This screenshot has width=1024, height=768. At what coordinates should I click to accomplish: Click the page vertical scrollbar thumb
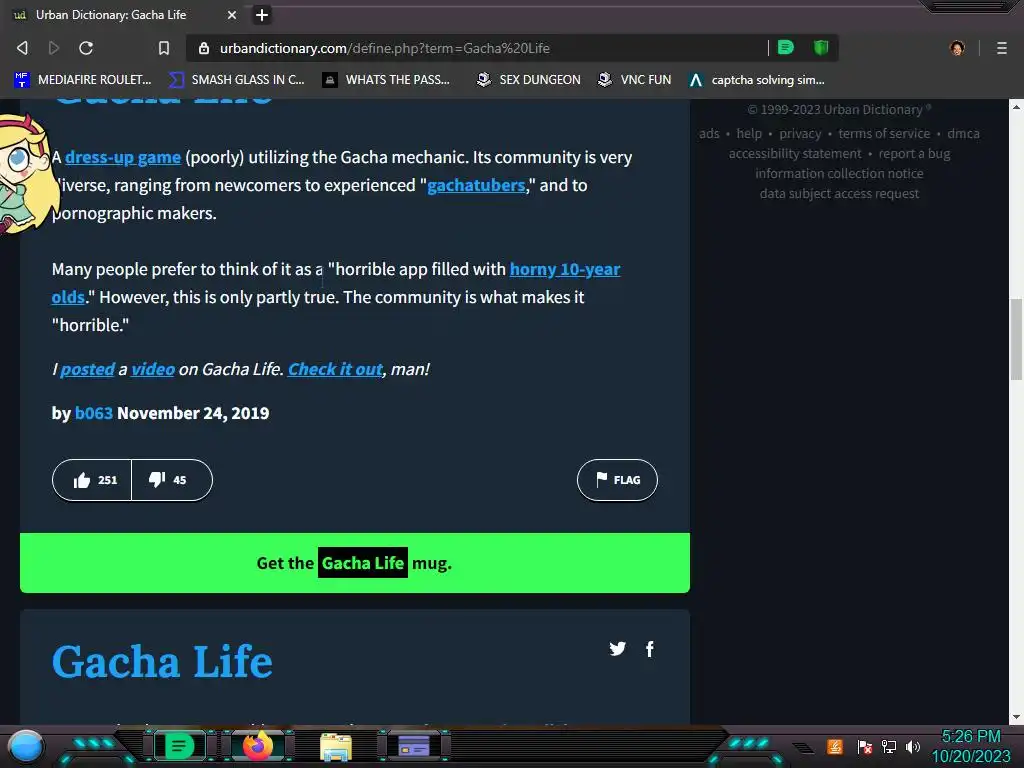[1016, 339]
